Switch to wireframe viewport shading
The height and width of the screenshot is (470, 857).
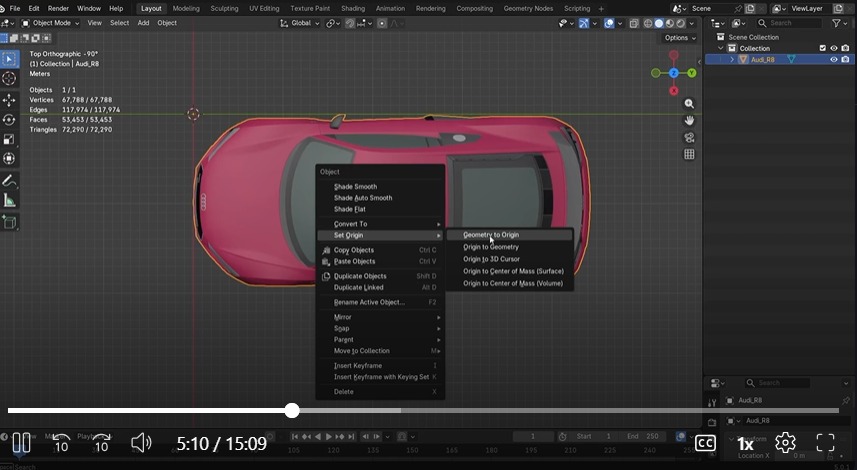pos(648,24)
